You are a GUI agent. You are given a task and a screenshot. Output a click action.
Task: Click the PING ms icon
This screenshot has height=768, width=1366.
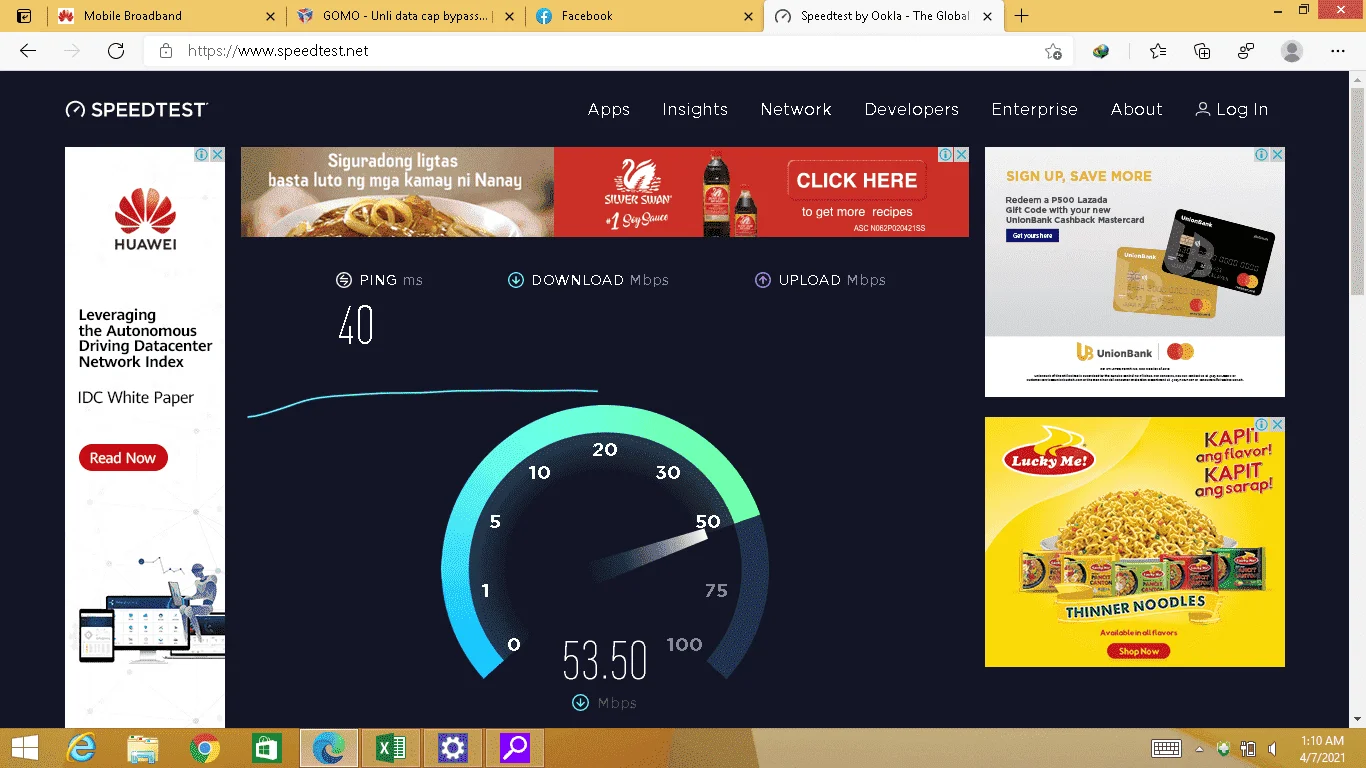[344, 280]
